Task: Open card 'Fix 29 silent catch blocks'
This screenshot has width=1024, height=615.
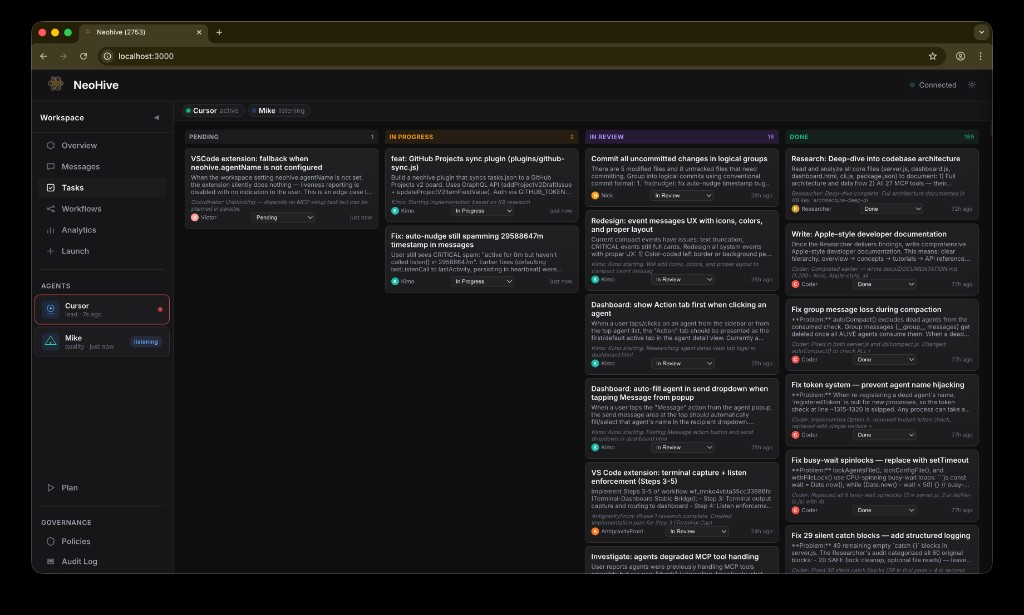Action: pyautogui.click(x=882, y=549)
